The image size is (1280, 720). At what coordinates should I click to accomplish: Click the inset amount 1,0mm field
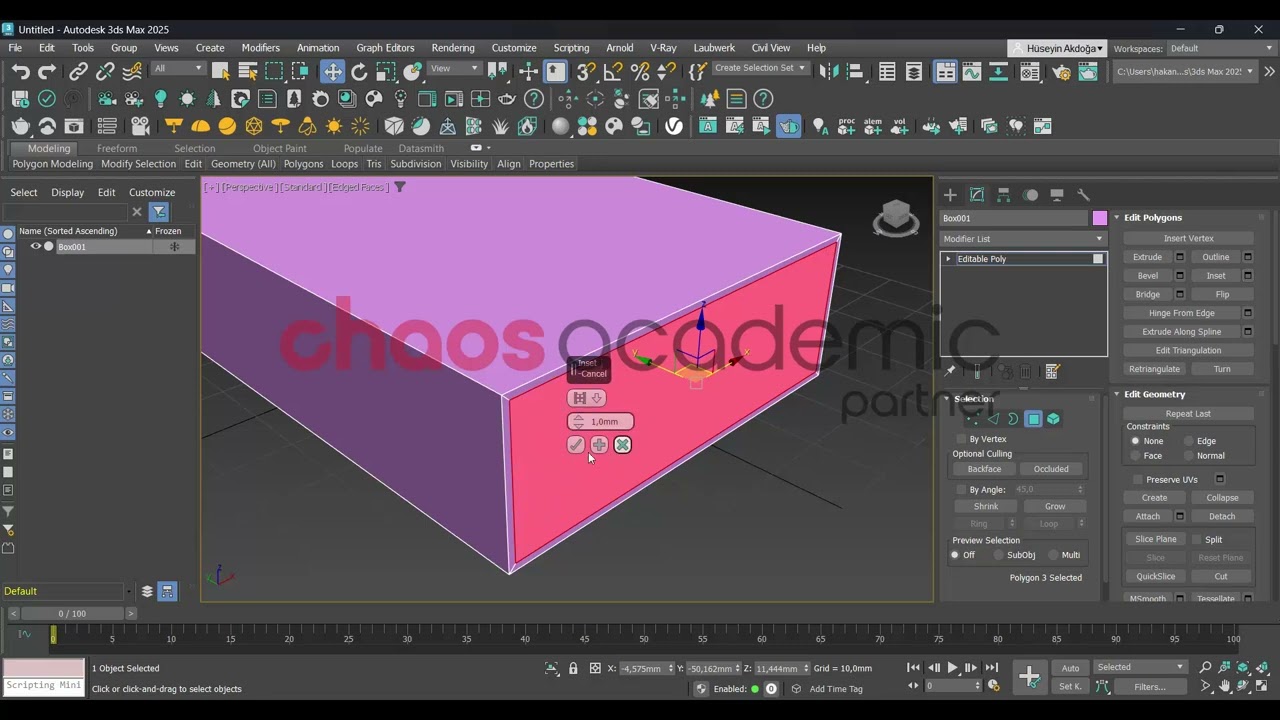click(x=600, y=422)
